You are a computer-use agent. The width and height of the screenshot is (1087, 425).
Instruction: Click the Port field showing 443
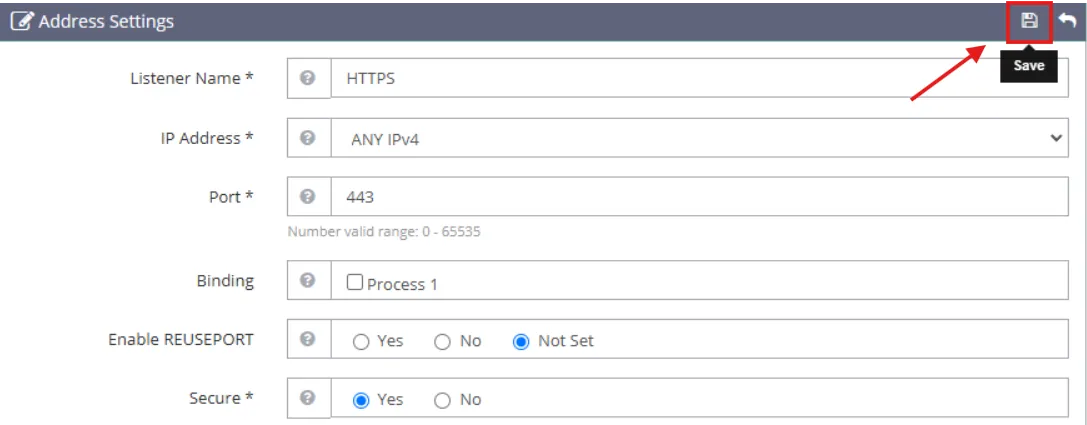click(699, 197)
